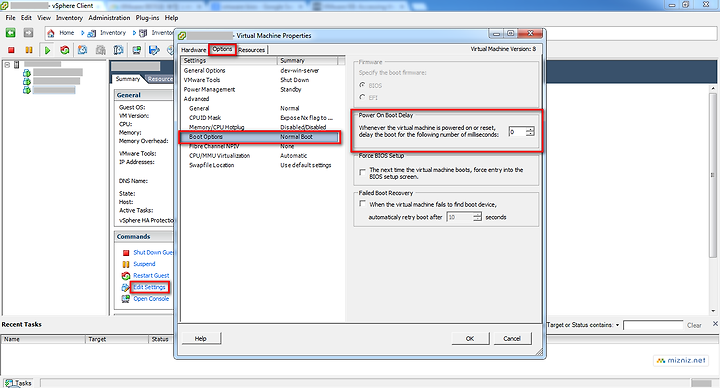Click the Launch Console toolbar monitor icon
Viewport: 720px width, 388px height.
(x=136, y=50)
